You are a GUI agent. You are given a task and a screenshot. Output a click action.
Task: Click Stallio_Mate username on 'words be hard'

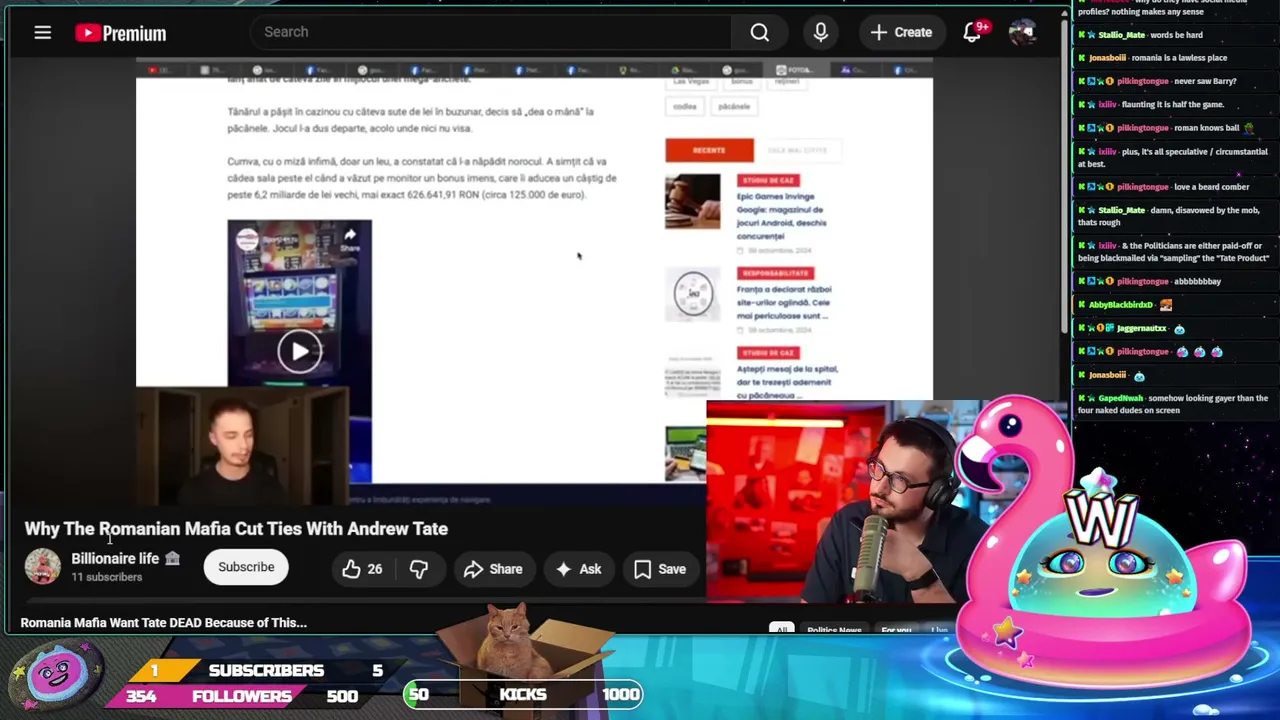pos(1121,35)
